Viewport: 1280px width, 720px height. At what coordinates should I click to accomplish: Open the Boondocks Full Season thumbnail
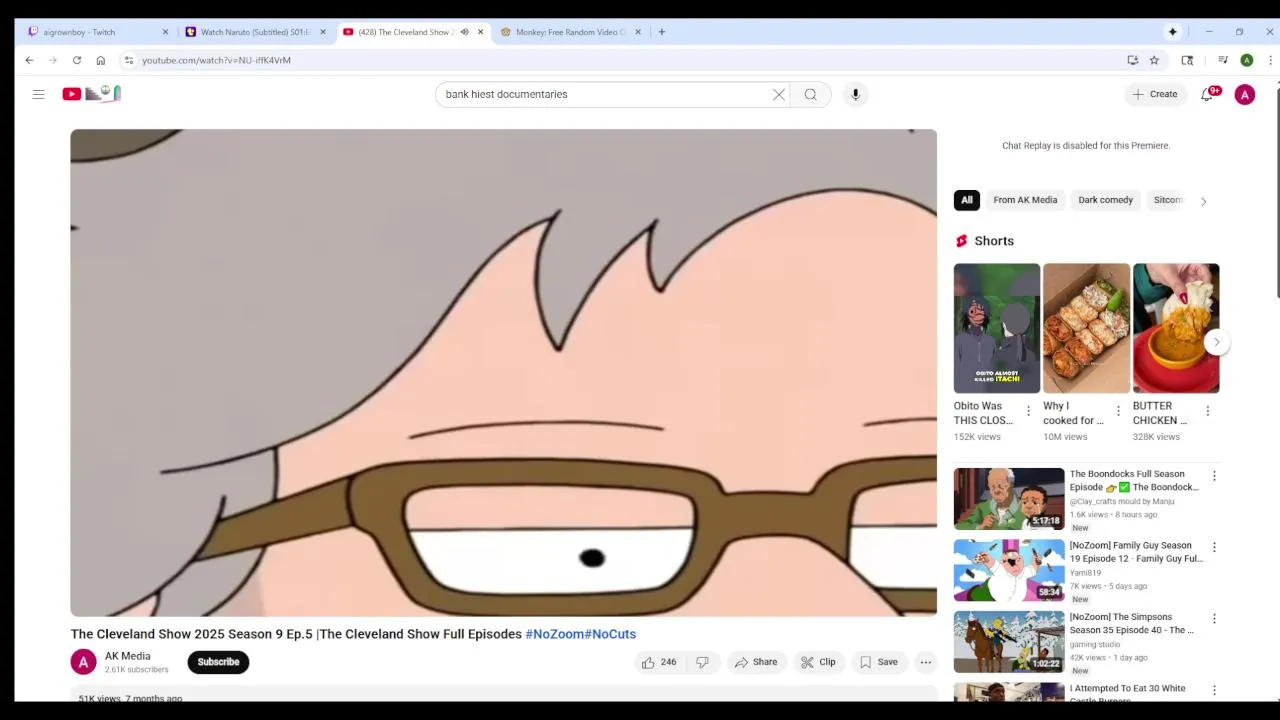tap(1009, 498)
